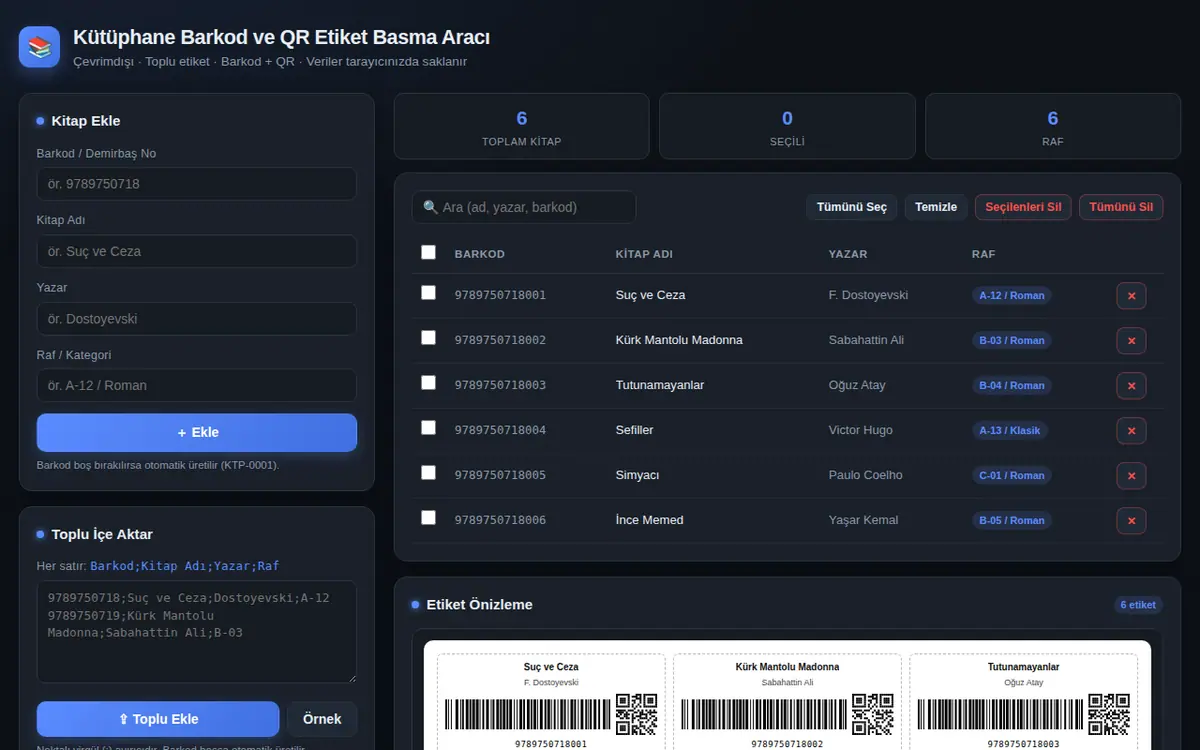Tick the İnce Memed row checkbox
1200x750 pixels.
[428, 518]
